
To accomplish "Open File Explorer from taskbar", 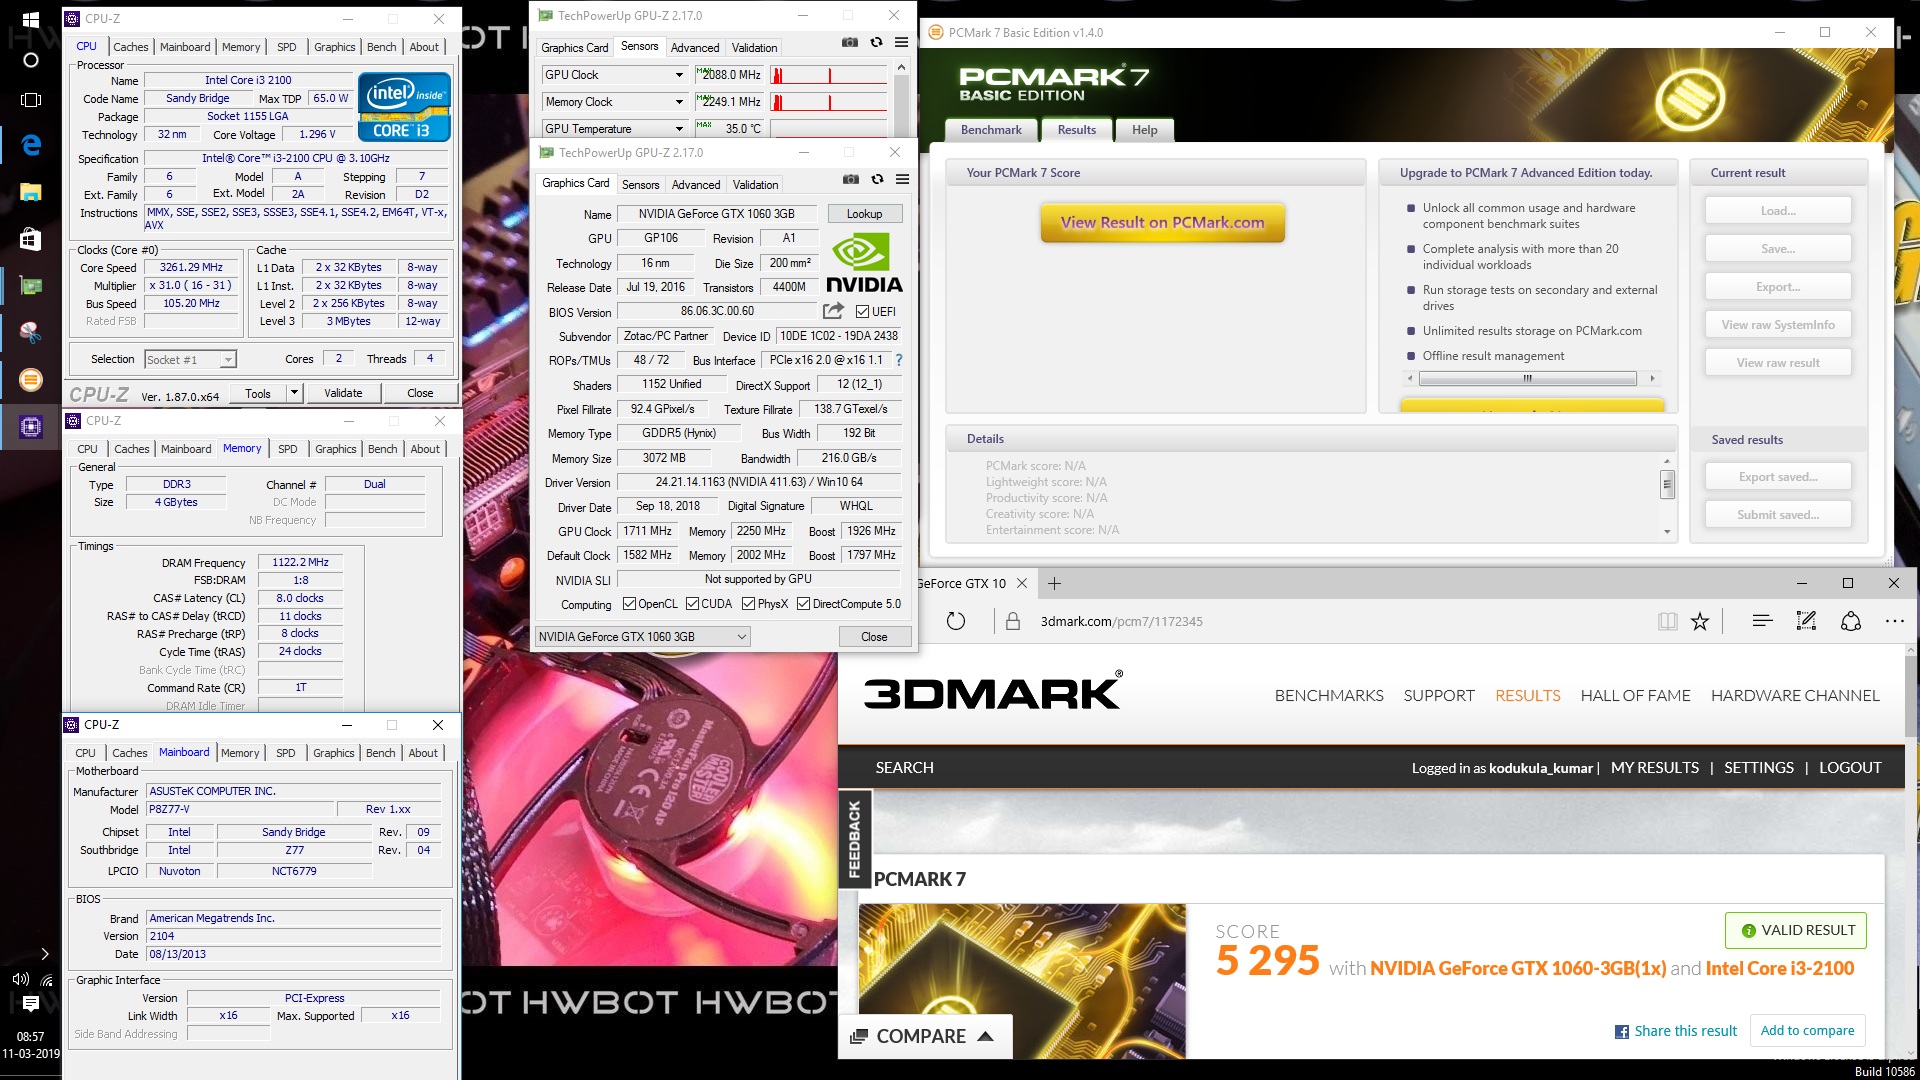I will coord(31,192).
